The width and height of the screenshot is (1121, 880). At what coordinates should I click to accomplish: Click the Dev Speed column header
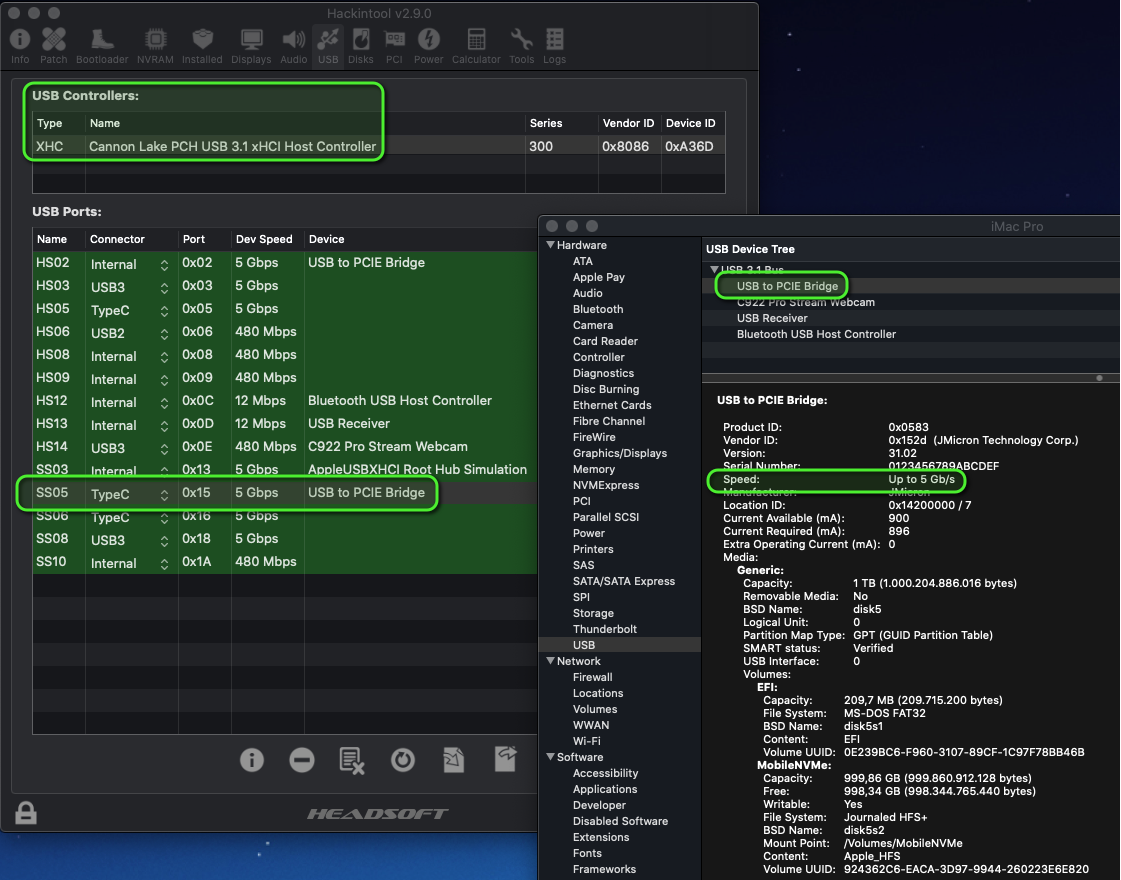[x=264, y=239]
